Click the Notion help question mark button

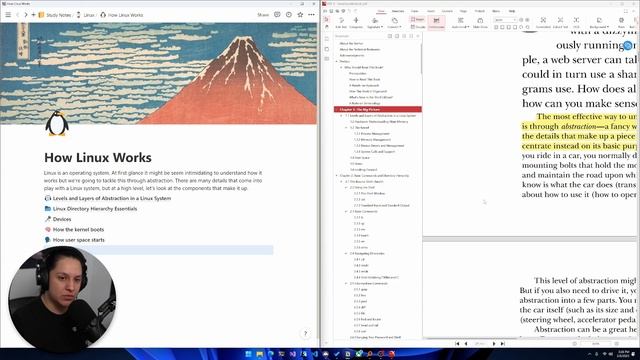[305, 333]
